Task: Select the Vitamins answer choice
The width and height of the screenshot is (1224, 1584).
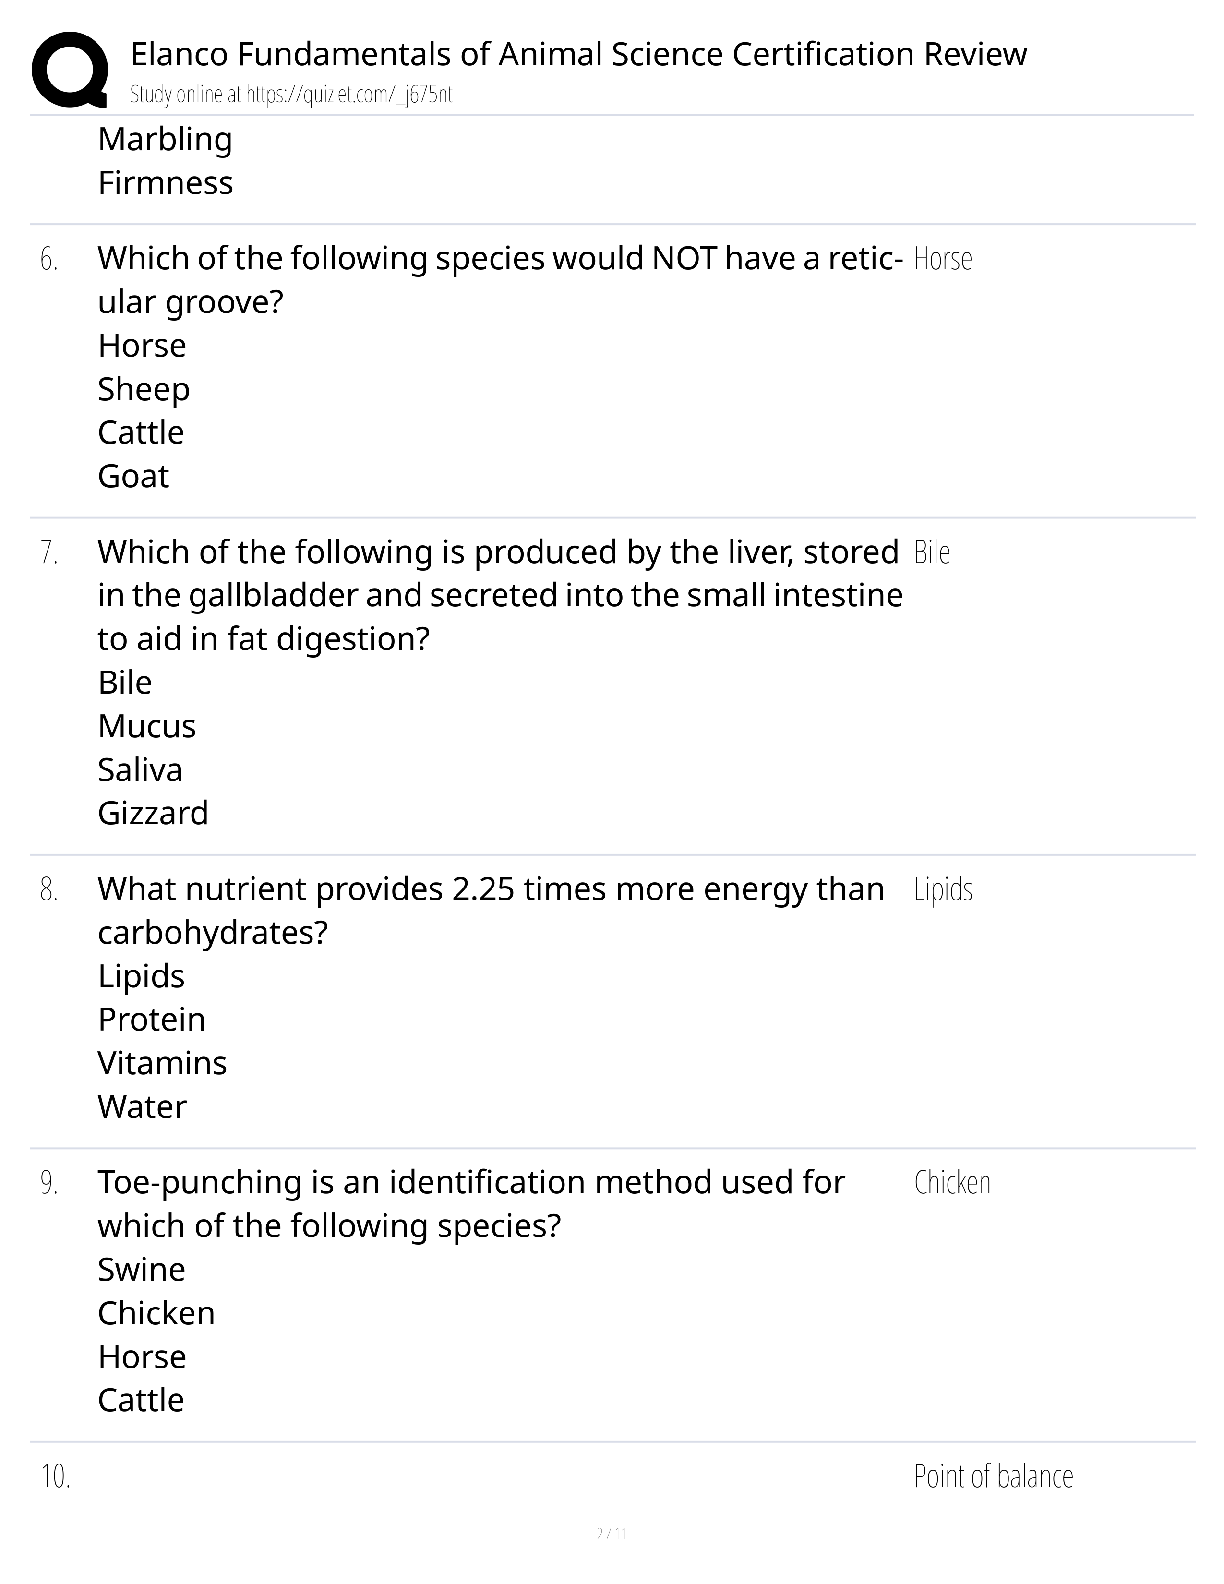Action: pos(162,1064)
